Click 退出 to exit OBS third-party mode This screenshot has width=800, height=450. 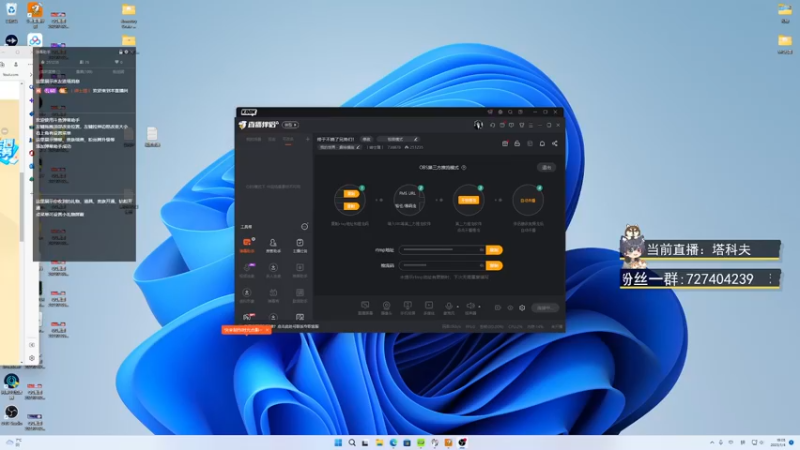(x=546, y=167)
